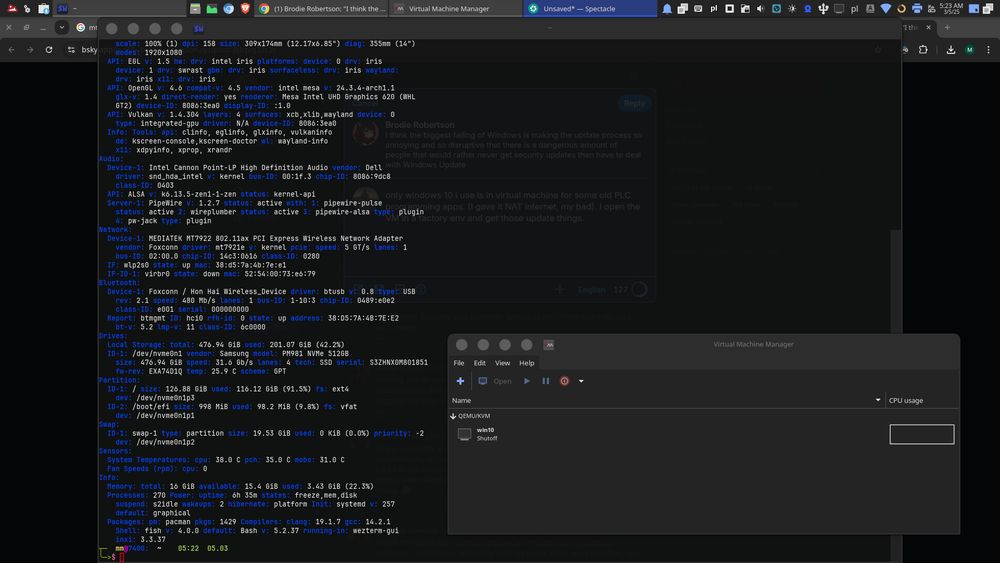This screenshot has height=563, width=1000.
Task: Switch to Spectacle taskbar entry
Action: point(590,9)
